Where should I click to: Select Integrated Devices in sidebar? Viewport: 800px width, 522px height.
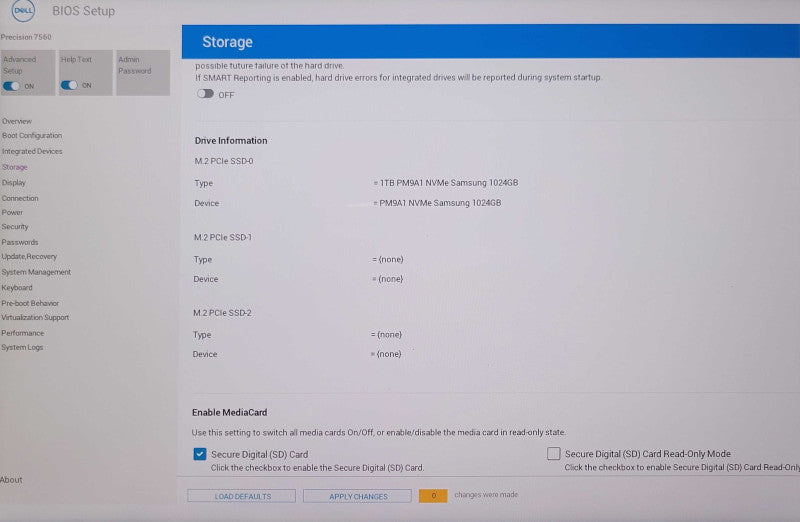pos(32,152)
